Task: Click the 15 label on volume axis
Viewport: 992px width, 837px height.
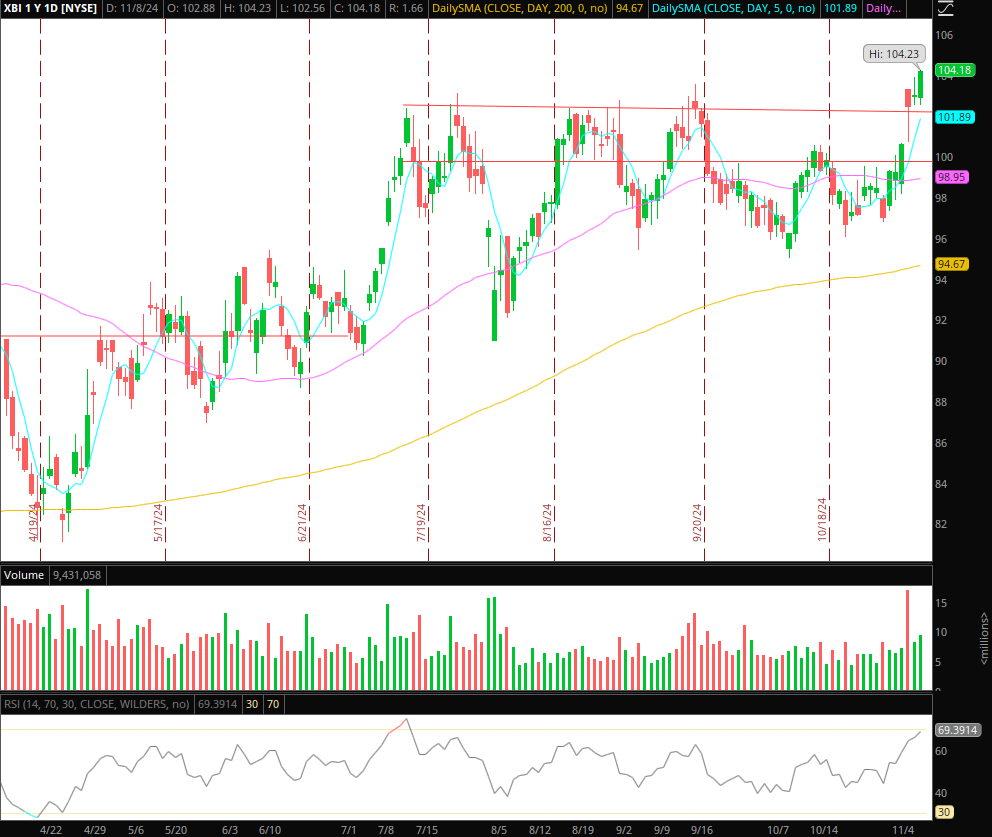Action: 941,603
